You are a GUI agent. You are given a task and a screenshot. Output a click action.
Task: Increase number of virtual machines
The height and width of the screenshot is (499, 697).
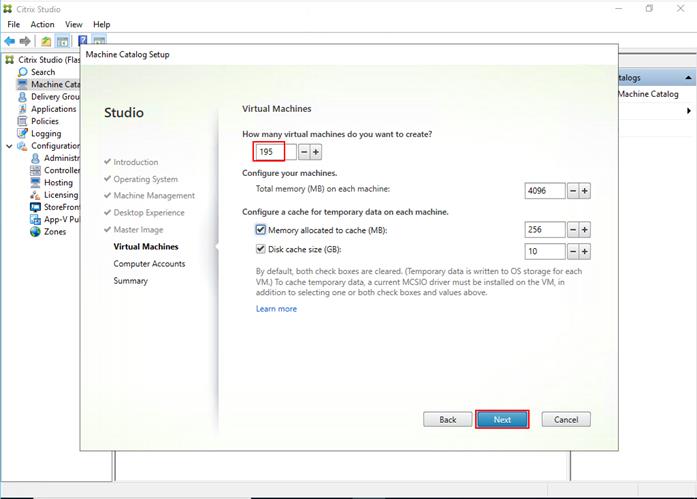tap(316, 152)
